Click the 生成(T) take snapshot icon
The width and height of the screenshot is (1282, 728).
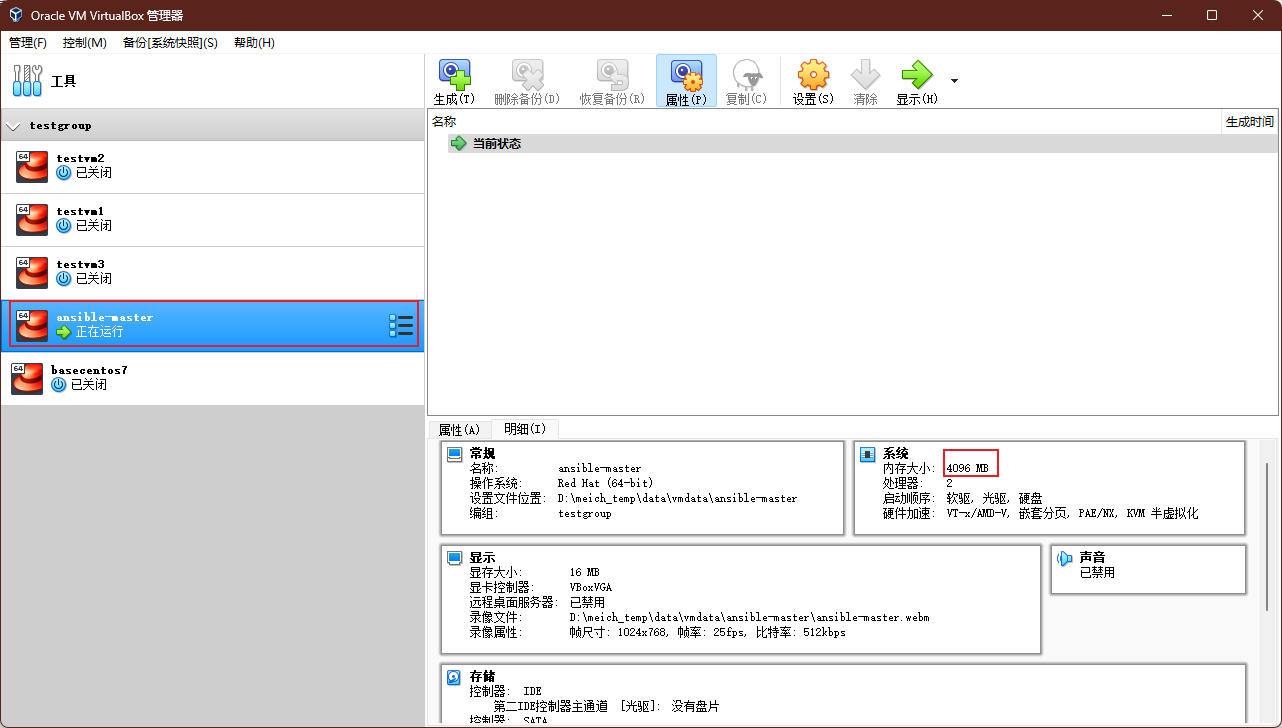(x=454, y=75)
